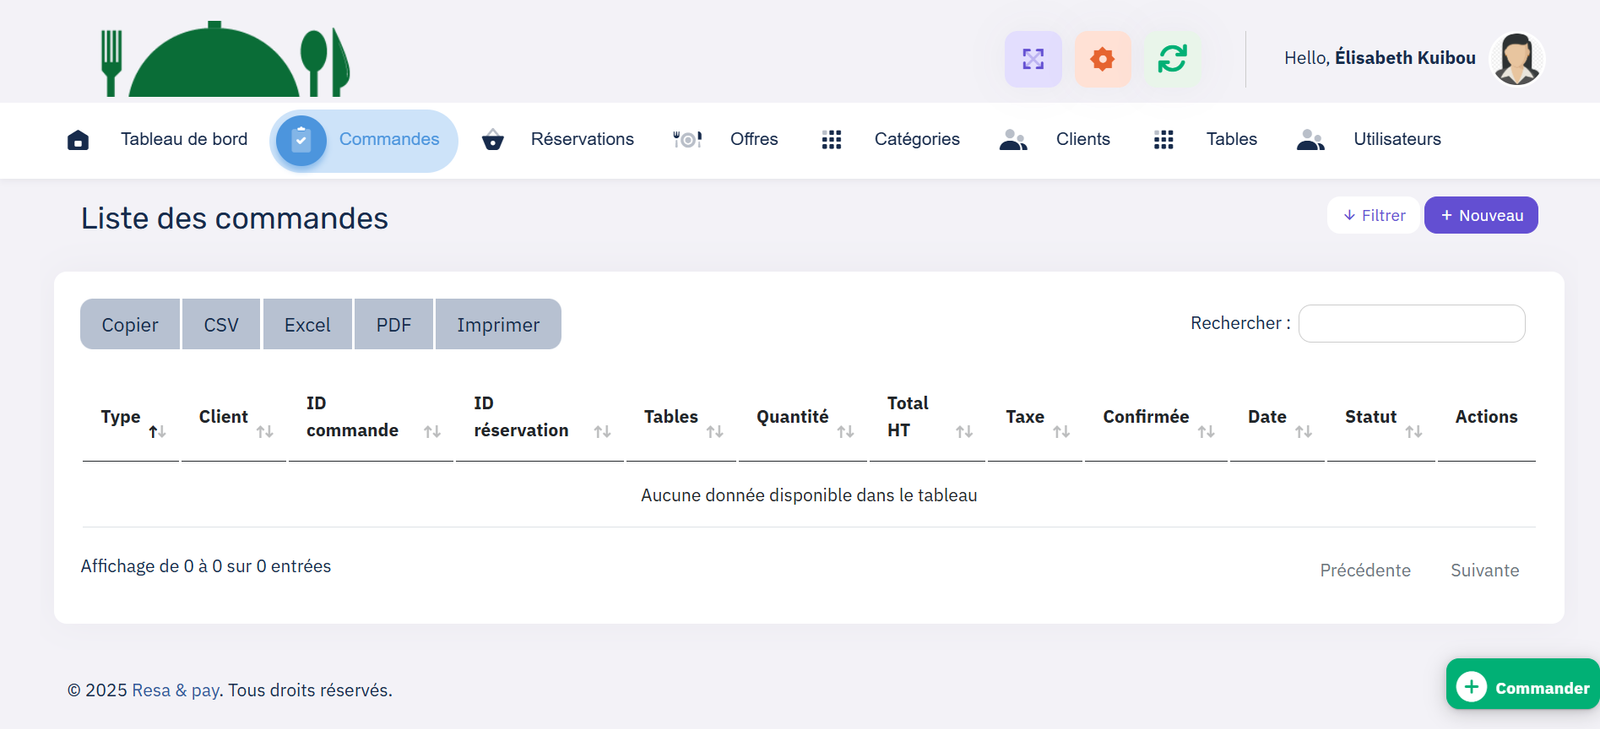Click the grid icon beside Catégories
Image resolution: width=1600 pixels, height=729 pixels.
pyautogui.click(x=831, y=140)
